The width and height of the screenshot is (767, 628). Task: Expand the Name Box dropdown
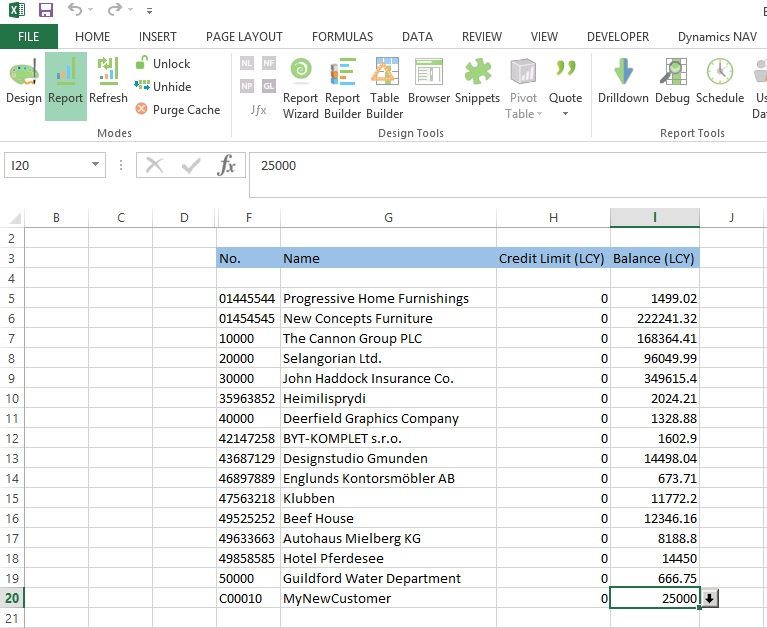pos(96,166)
